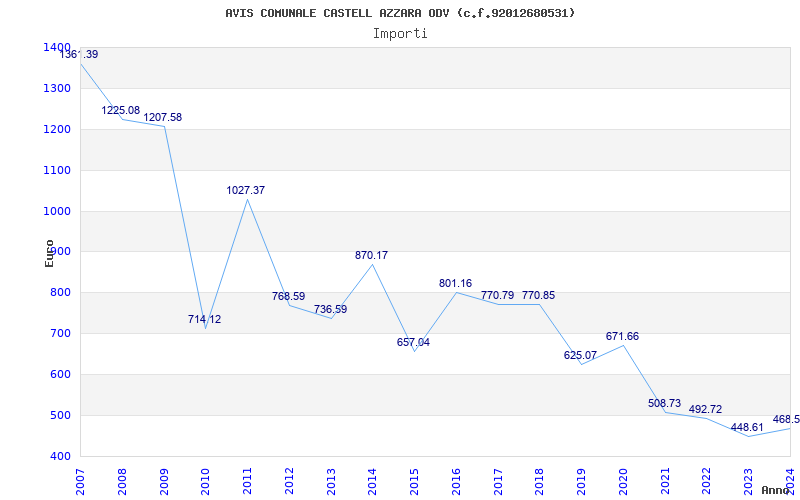Click the 2014 x-axis year label
This screenshot has height=500, width=800.
click(x=372, y=482)
